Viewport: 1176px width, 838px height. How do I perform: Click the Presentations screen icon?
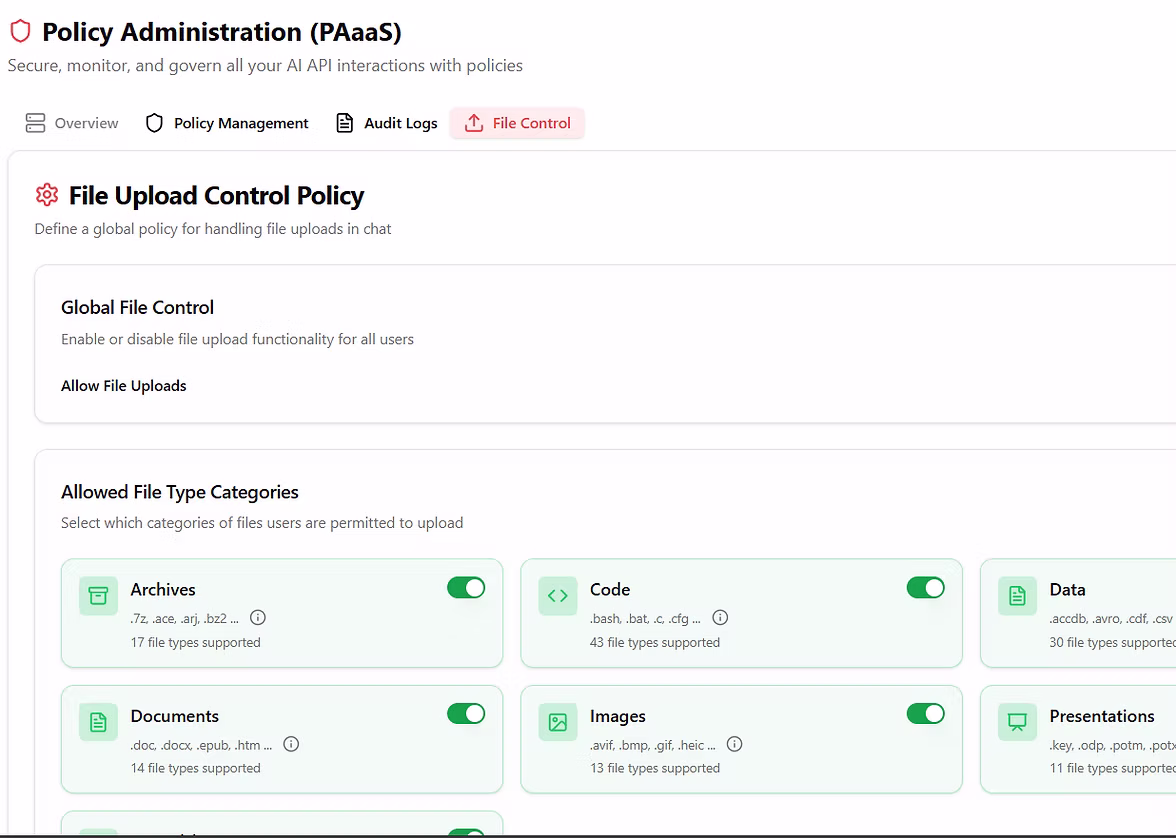coord(1017,722)
